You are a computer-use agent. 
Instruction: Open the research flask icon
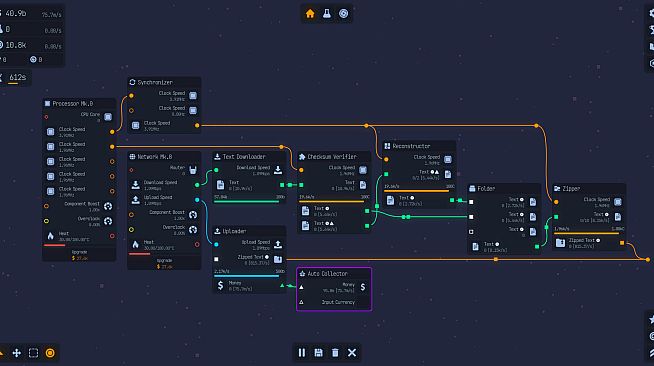(x=327, y=14)
